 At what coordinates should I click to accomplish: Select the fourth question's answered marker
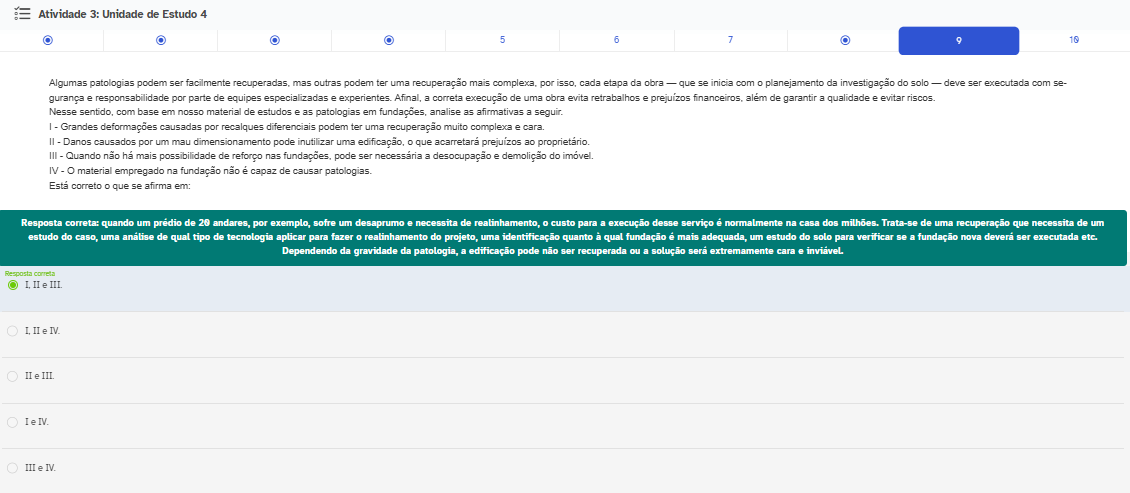pos(389,40)
